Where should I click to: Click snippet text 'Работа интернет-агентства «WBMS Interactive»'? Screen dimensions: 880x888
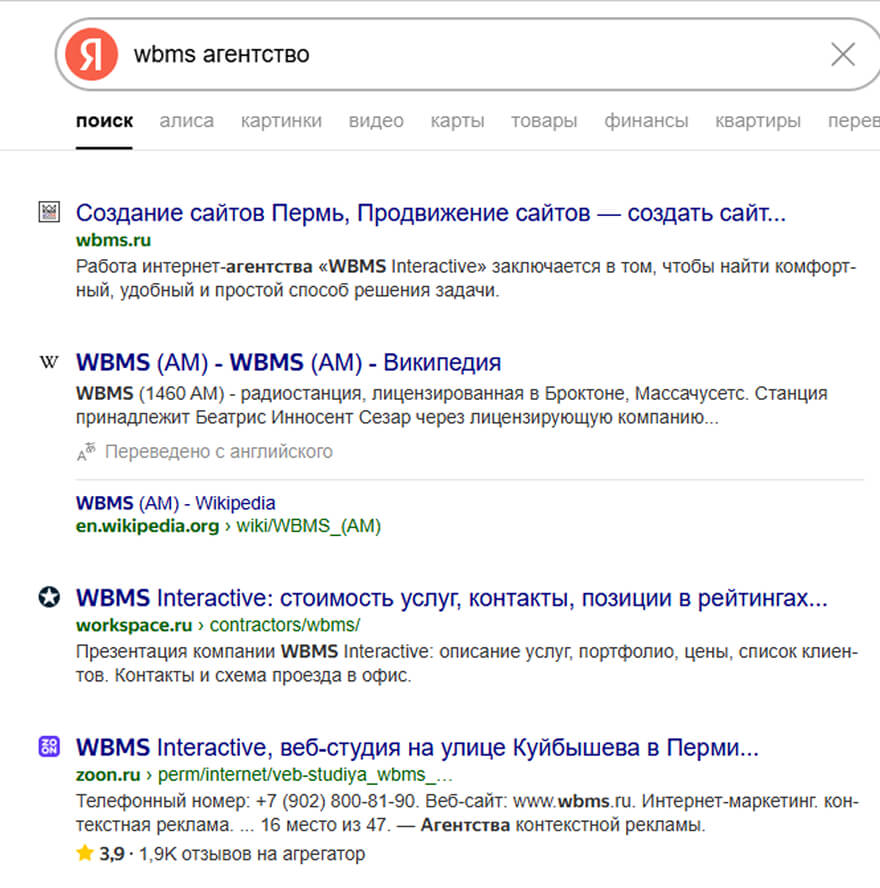click(281, 266)
